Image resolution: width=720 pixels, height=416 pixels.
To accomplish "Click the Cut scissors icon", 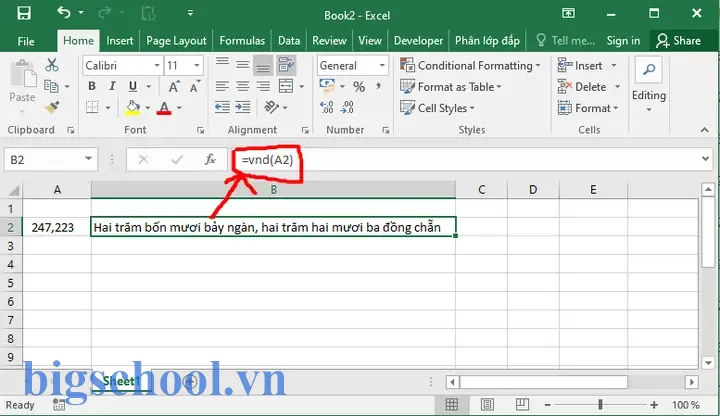I will click(x=52, y=65).
